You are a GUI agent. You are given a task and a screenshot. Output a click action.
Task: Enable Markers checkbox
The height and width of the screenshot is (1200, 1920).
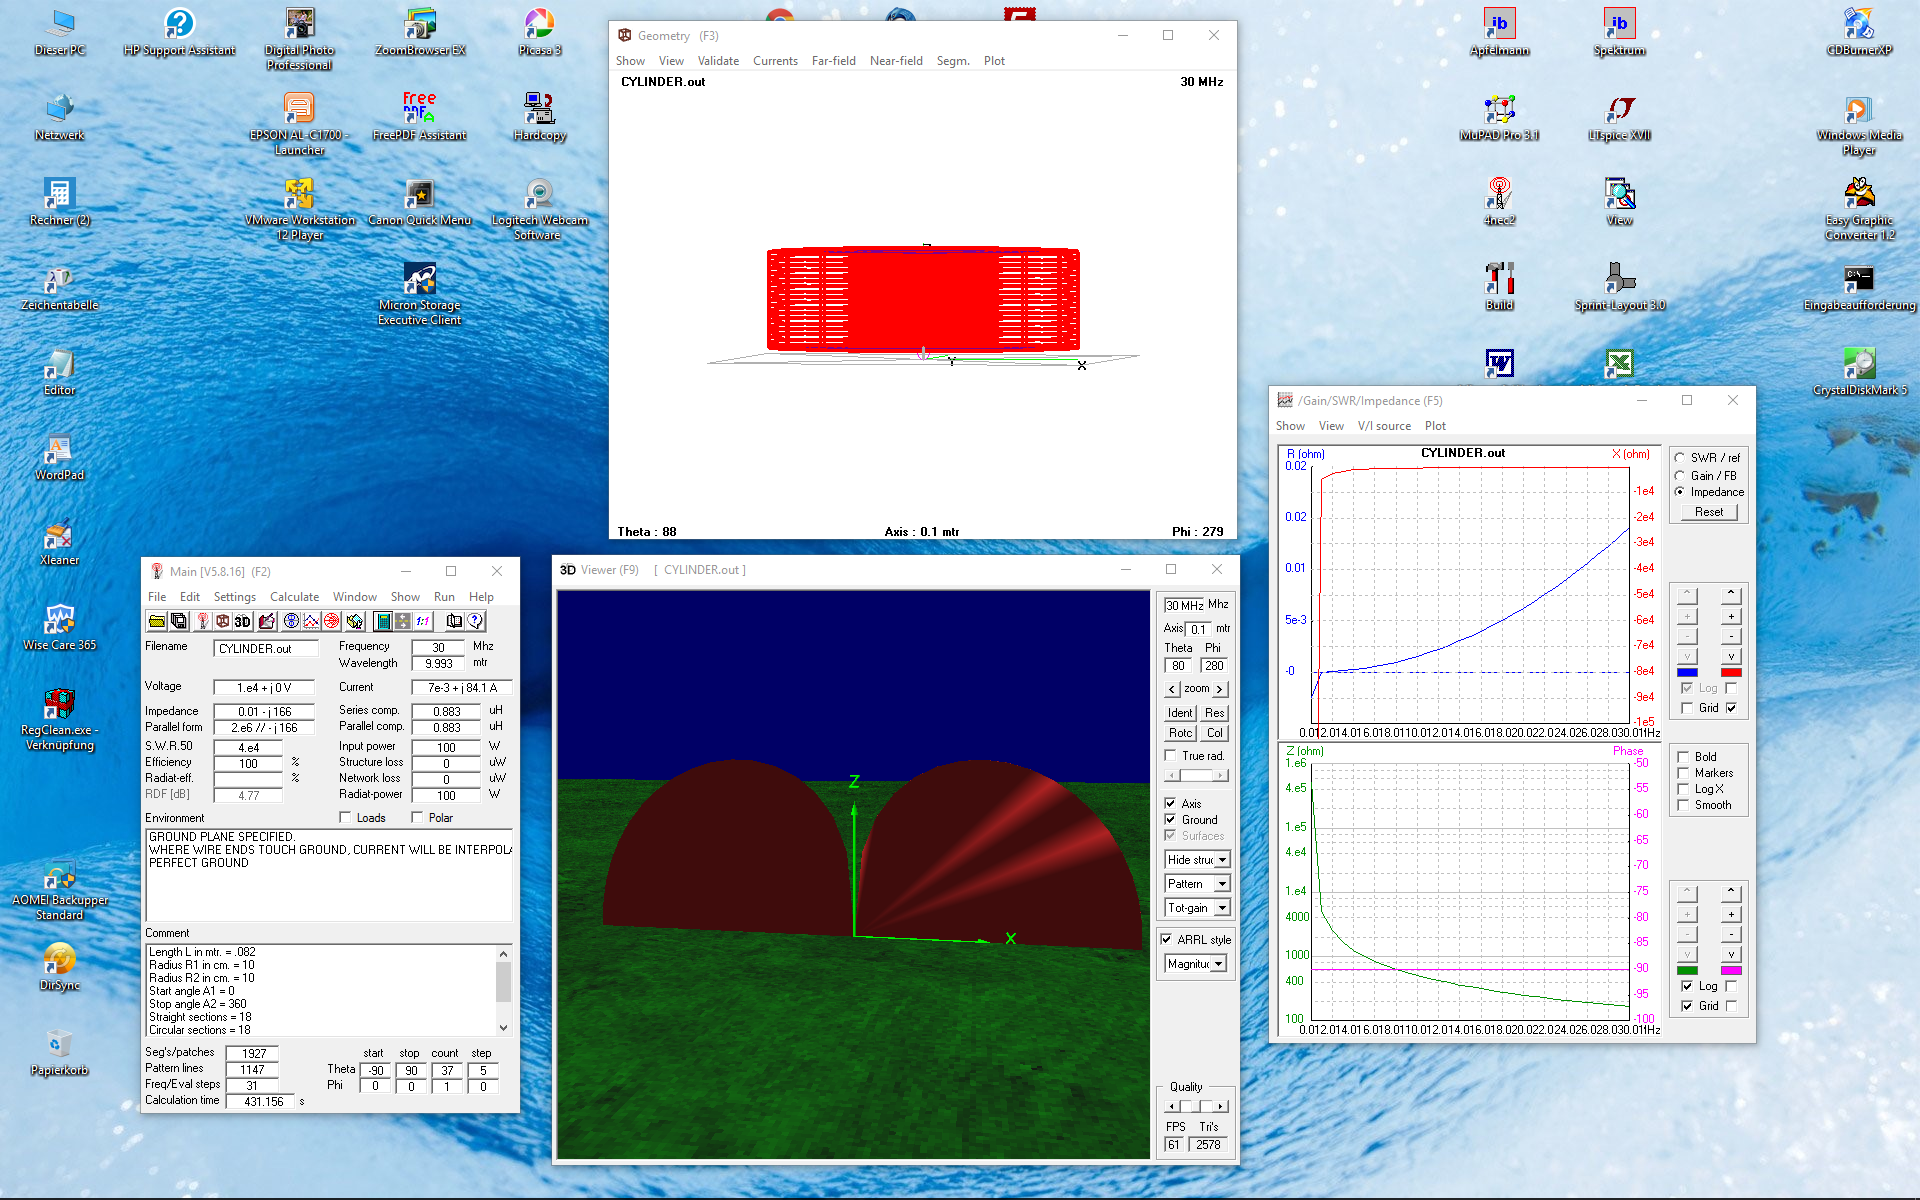point(1683,773)
